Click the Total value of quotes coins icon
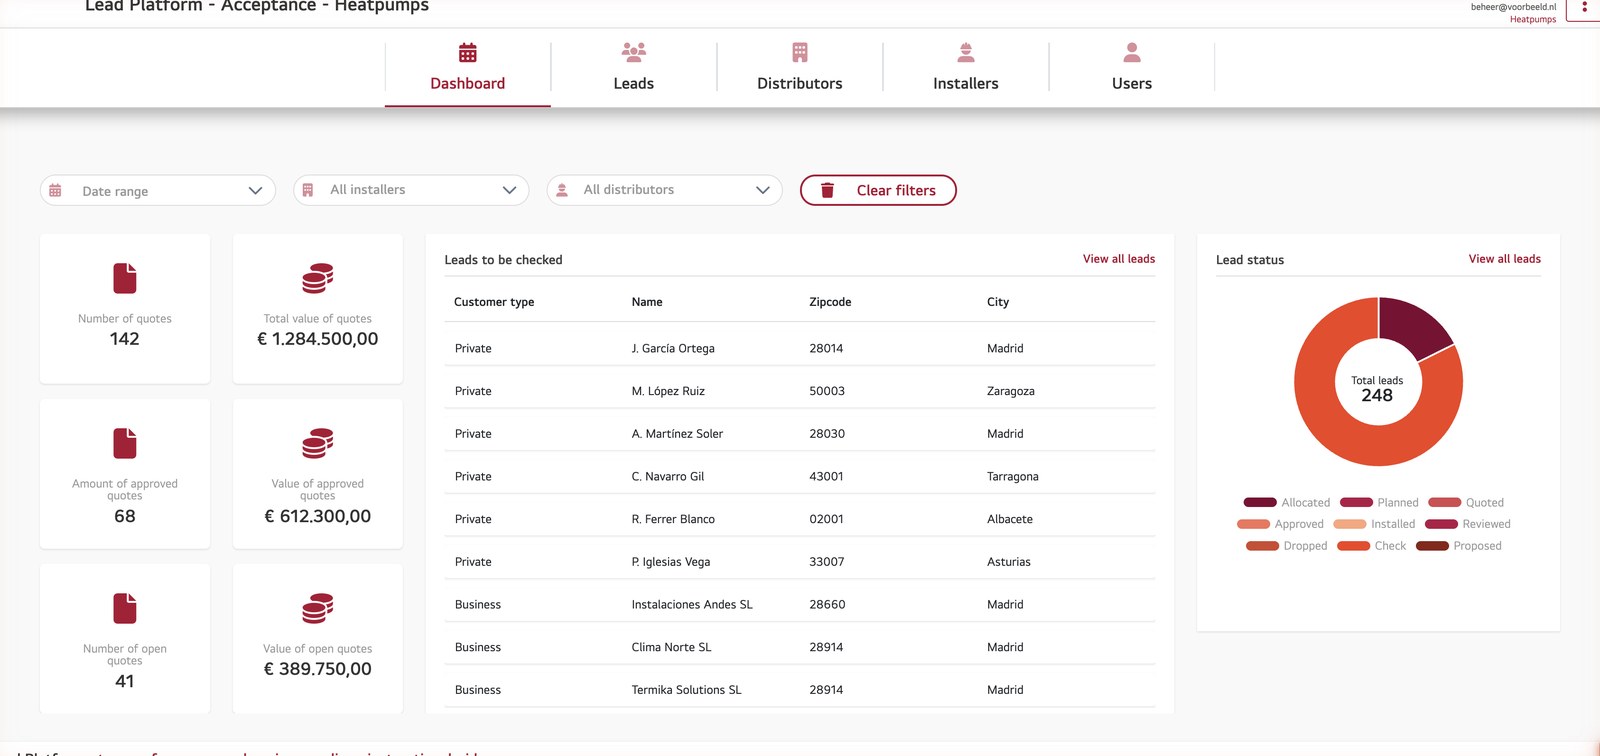The width and height of the screenshot is (1600, 756). [318, 278]
